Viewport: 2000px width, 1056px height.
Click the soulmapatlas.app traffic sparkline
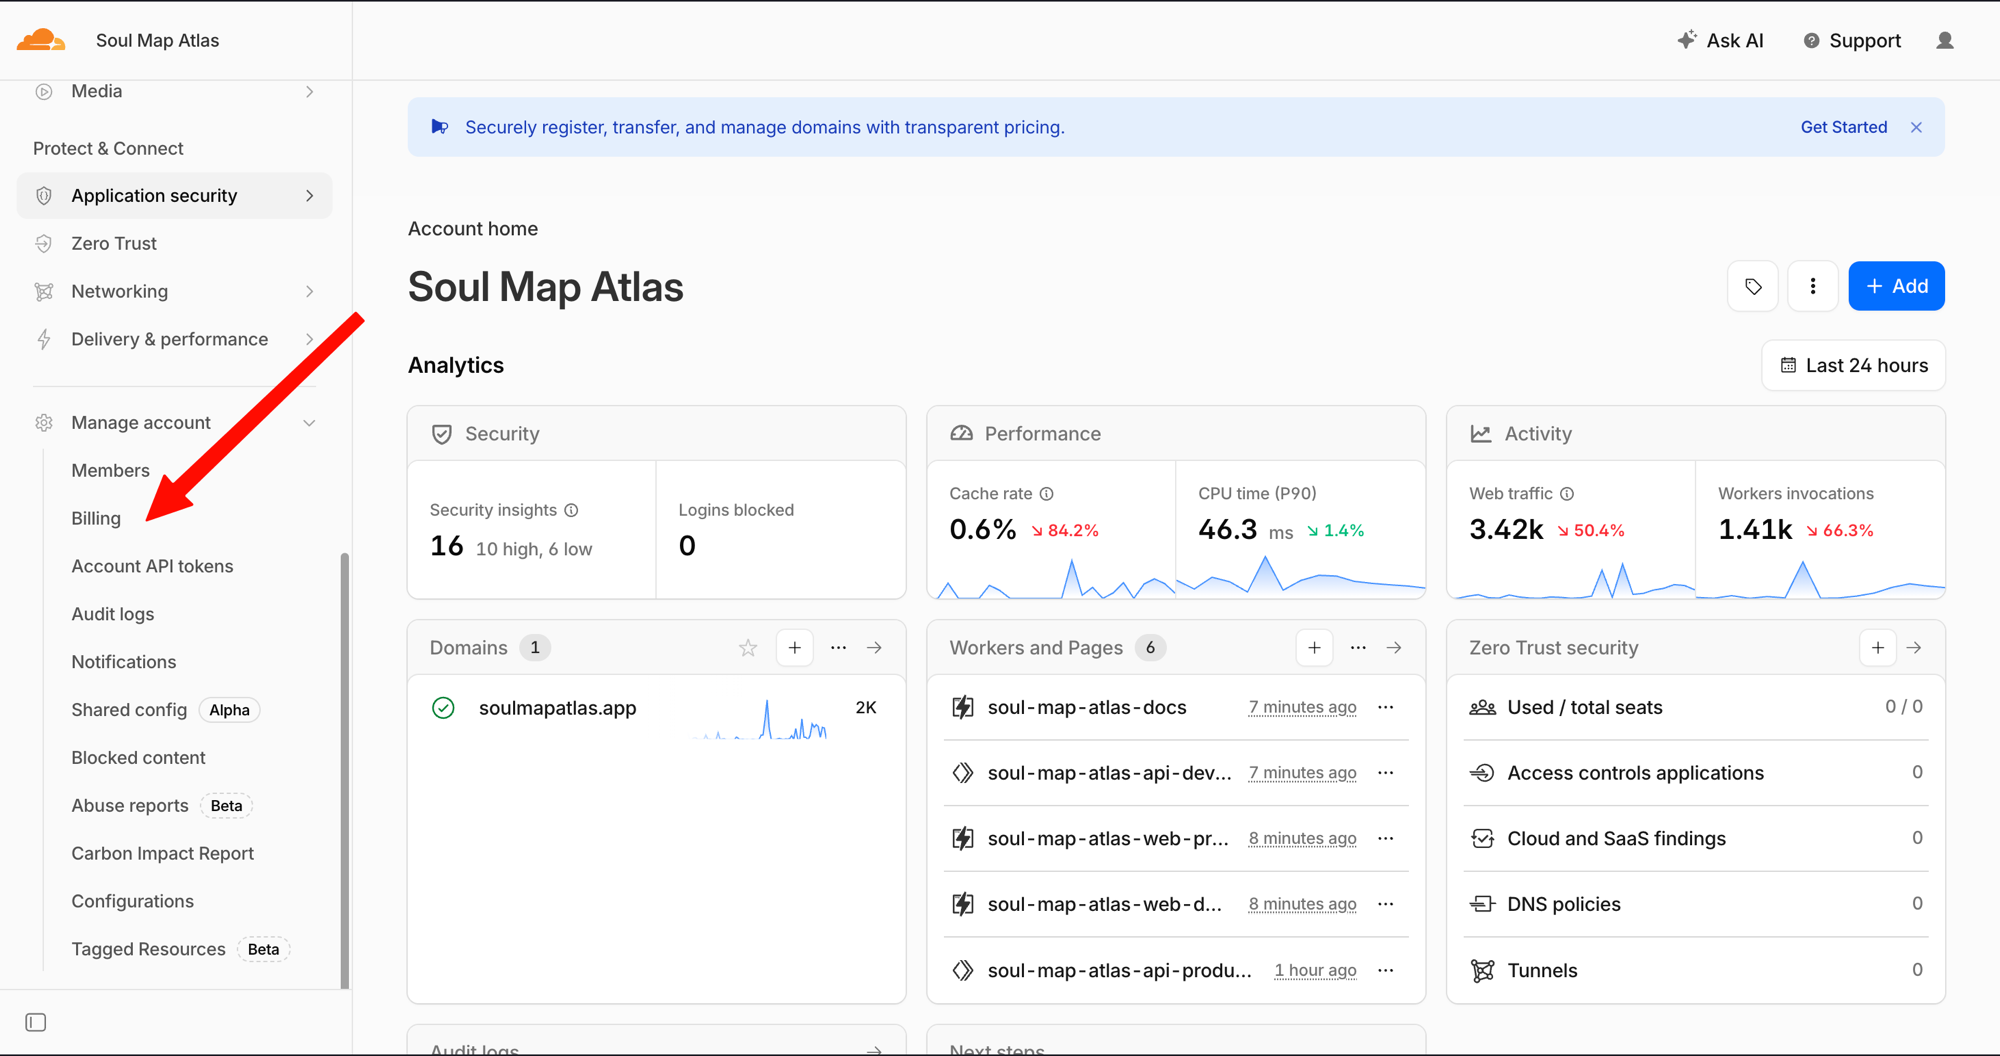pos(762,719)
